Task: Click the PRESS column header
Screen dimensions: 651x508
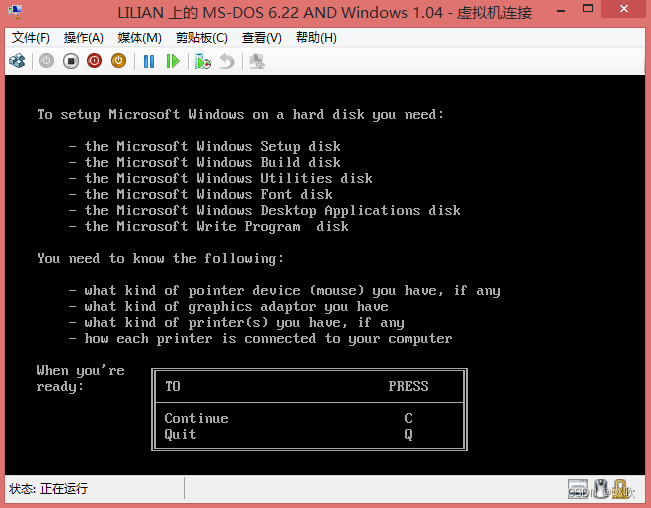Action: pyautogui.click(x=409, y=386)
